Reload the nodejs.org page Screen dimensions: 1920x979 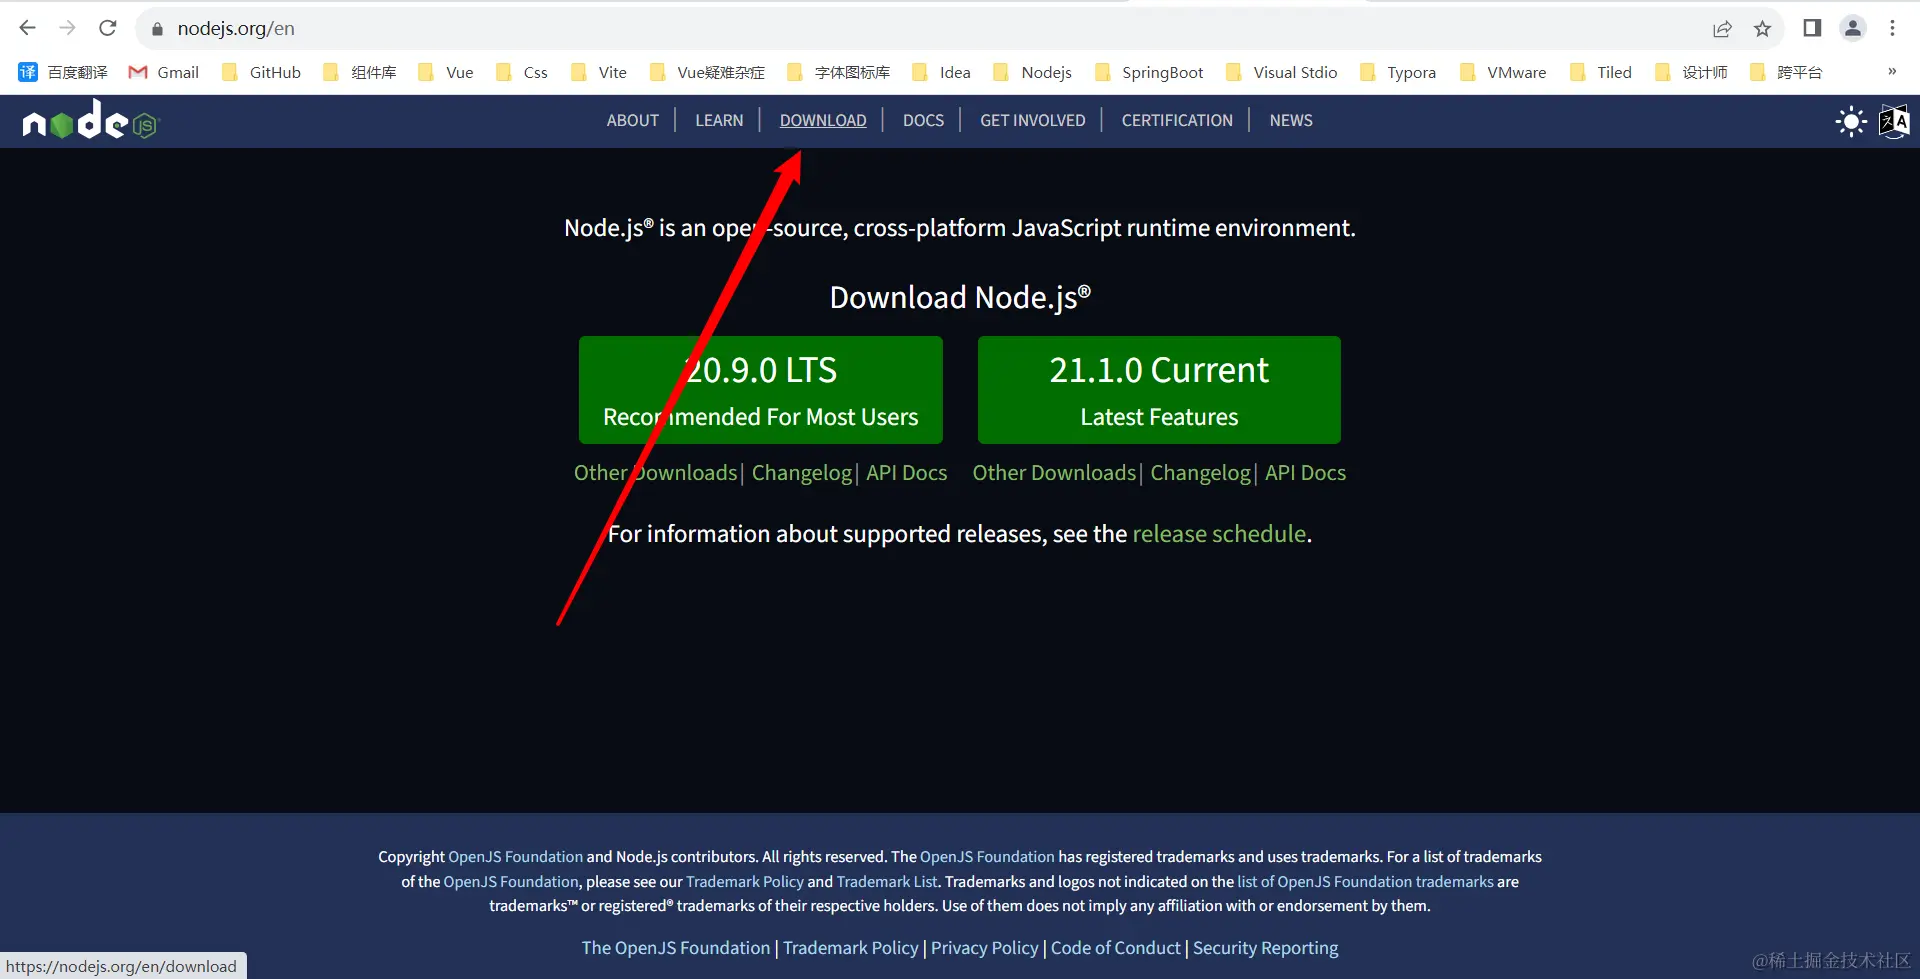[108, 28]
